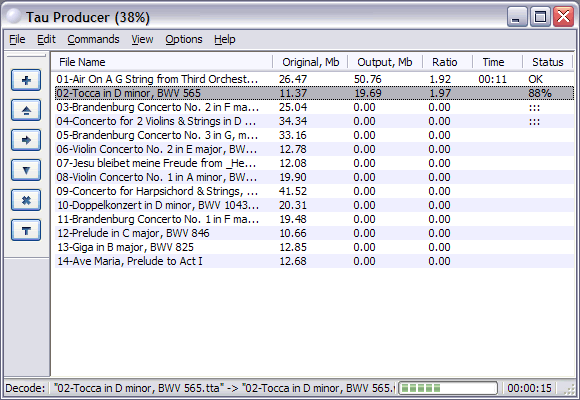
Task: Select row 14-Ave Maria, Prelude to Act I
Action: pyautogui.click(x=314, y=261)
